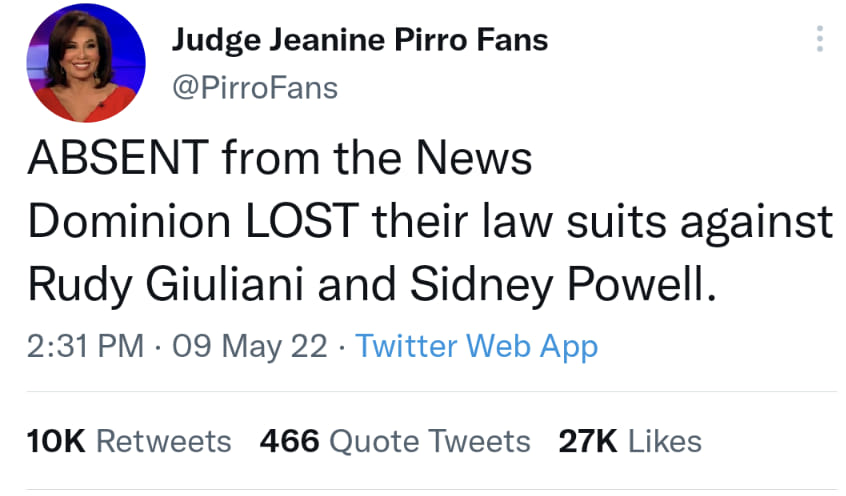The width and height of the screenshot is (846, 496).
Task: Click the 09 May 22 date
Action: click(x=250, y=347)
